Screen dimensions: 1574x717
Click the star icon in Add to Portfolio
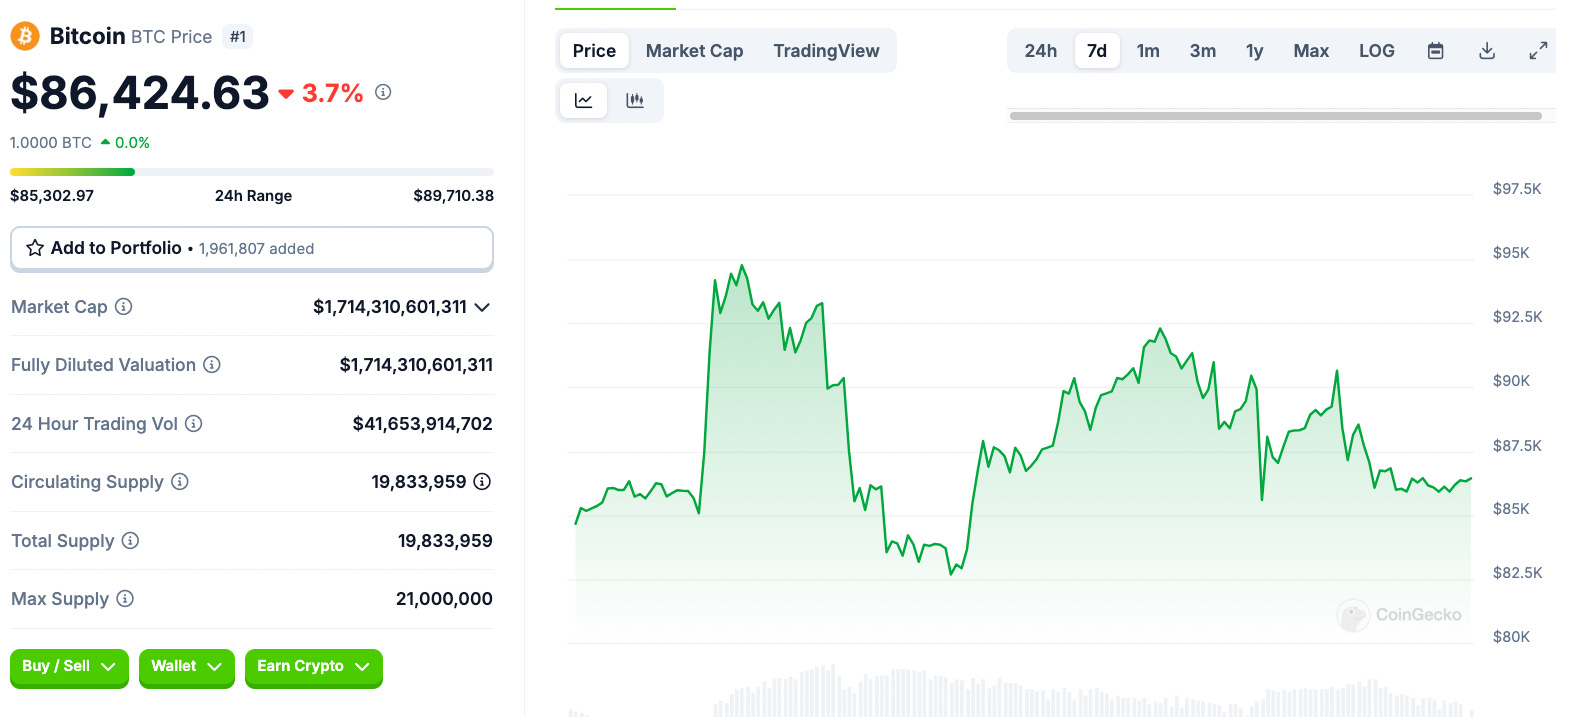click(35, 248)
